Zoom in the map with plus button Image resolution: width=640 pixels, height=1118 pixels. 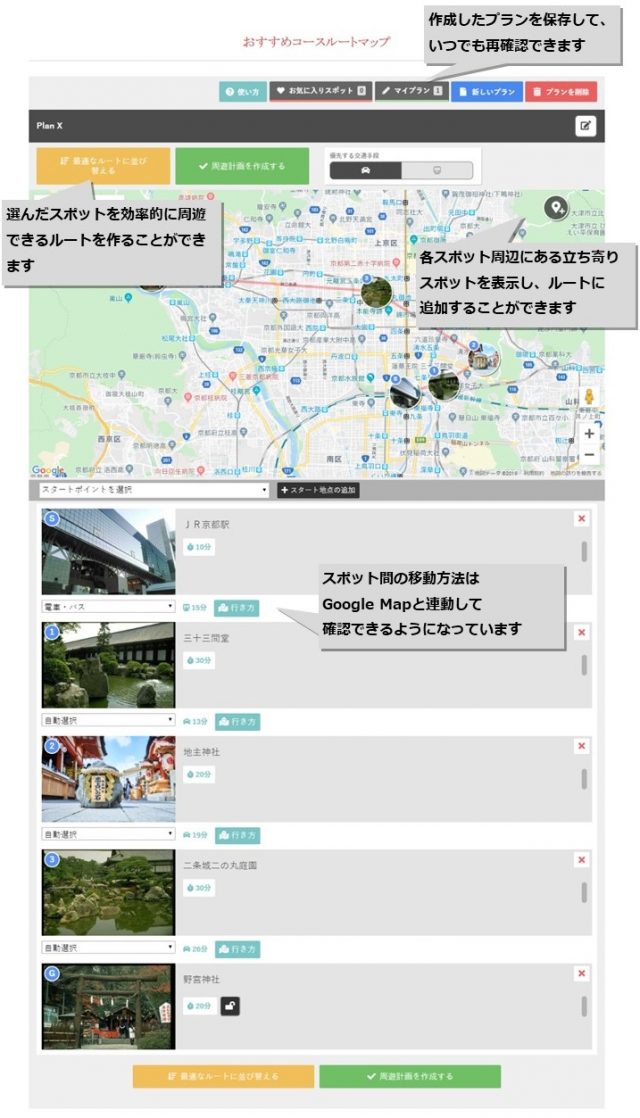[589, 434]
